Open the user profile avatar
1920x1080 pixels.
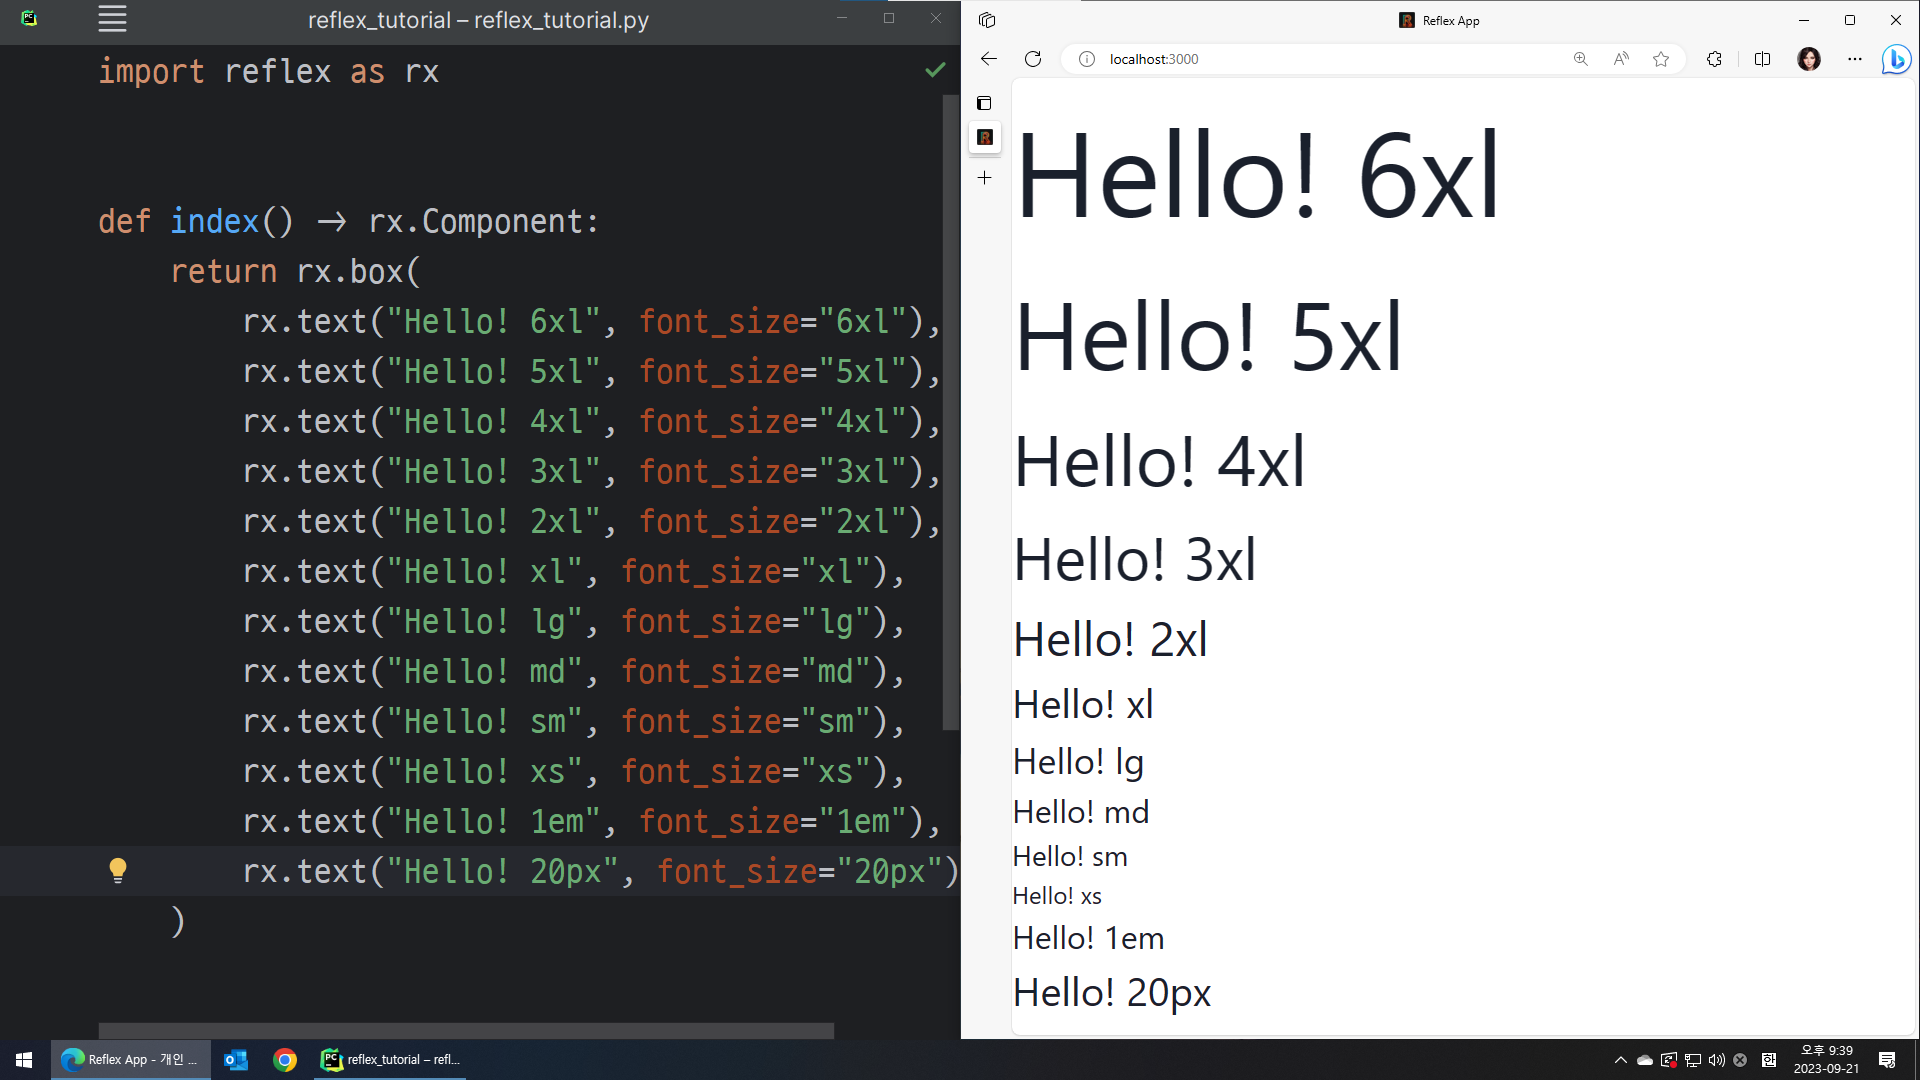1808,59
